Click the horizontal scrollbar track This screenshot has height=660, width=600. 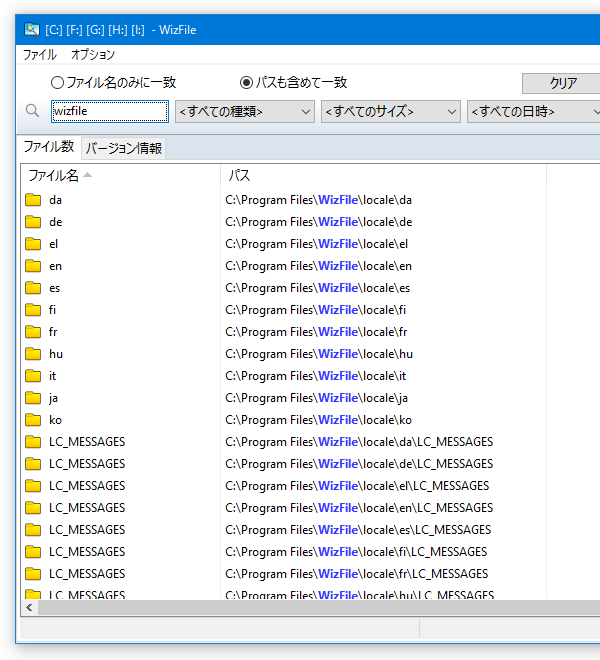click(x=319, y=607)
